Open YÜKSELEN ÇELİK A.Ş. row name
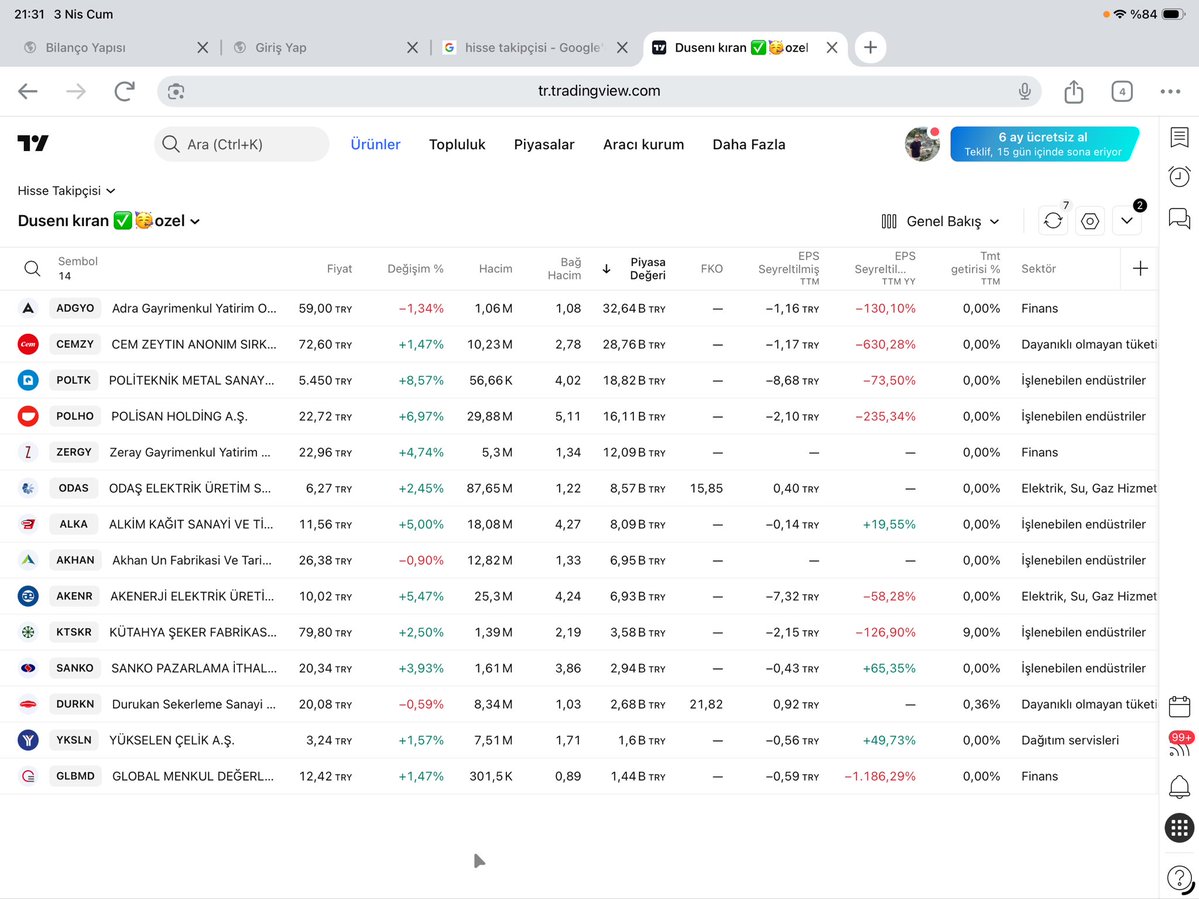The height and width of the screenshot is (899, 1199). coord(172,740)
